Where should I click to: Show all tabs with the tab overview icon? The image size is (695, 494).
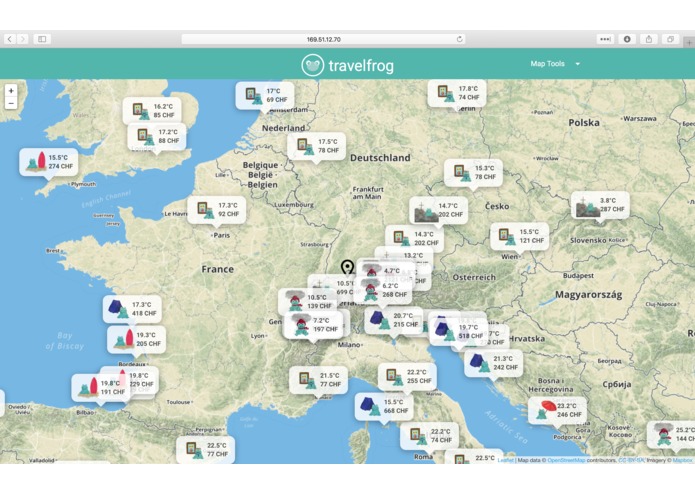click(670, 39)
